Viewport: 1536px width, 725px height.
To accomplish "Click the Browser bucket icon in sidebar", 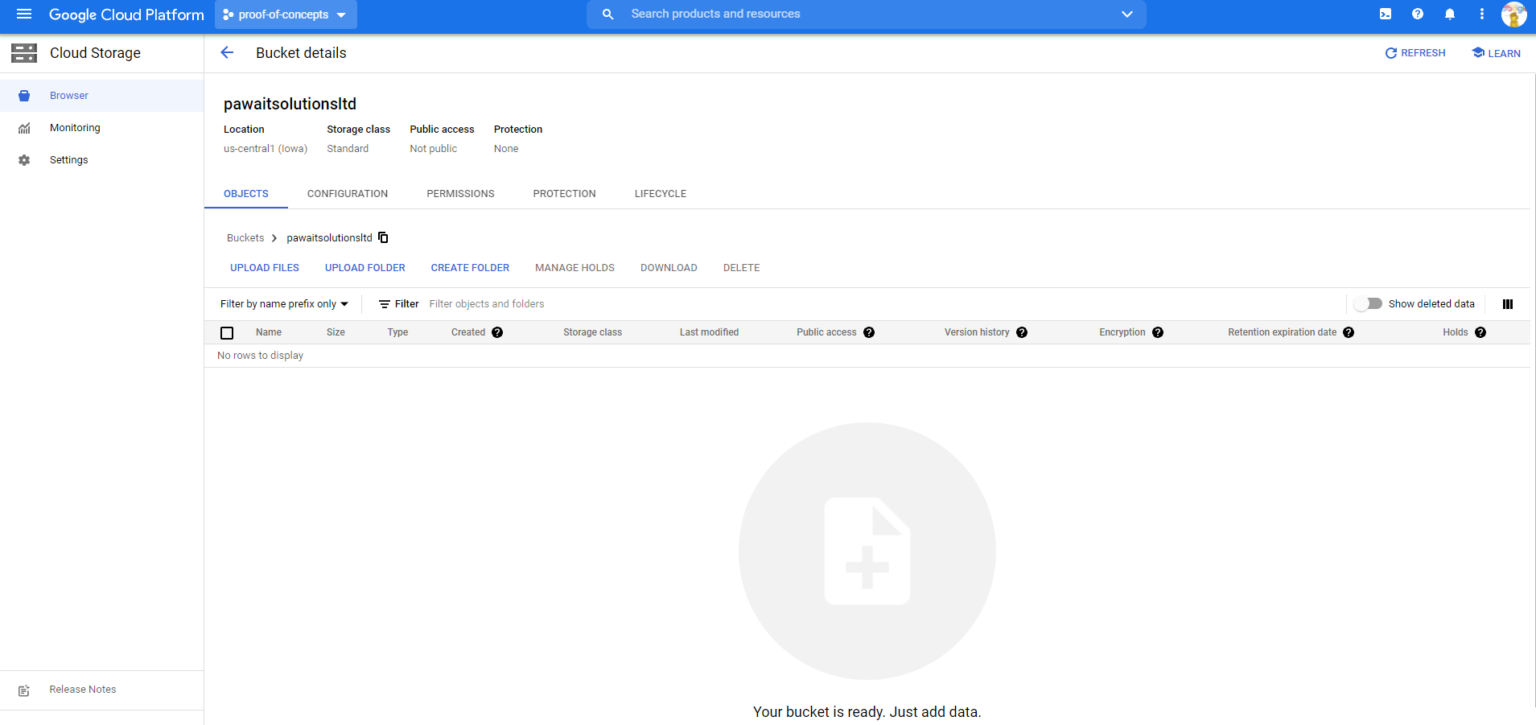I will click(24, 96).
